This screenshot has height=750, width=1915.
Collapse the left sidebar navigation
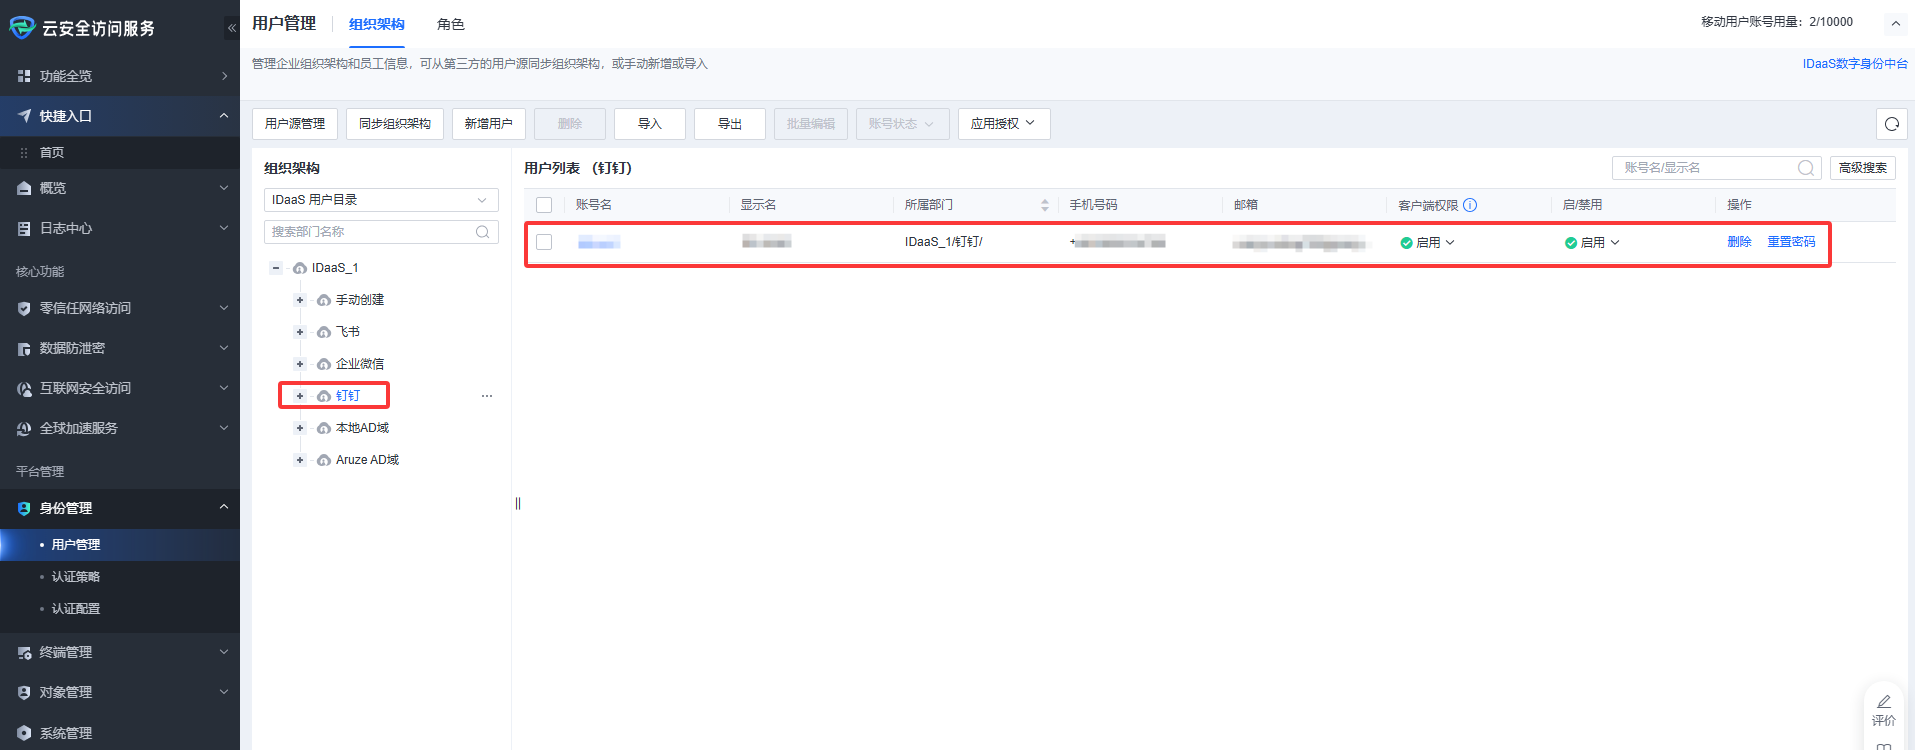tap(231, 28)
